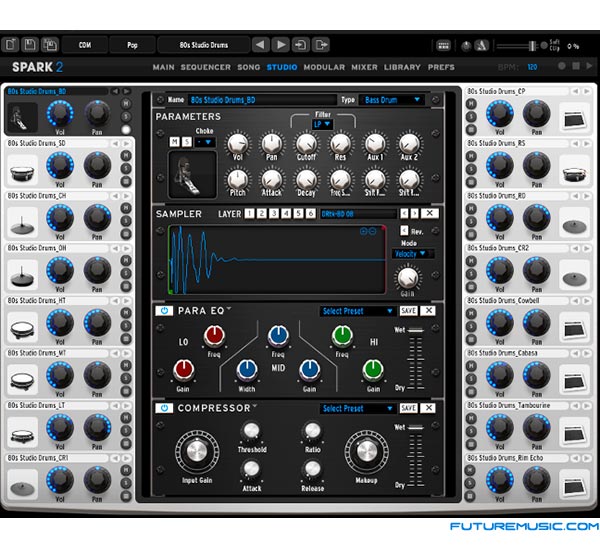Select the 80s Studio Drums_HT tom image

pyautogui.click(x=22, y=328)
